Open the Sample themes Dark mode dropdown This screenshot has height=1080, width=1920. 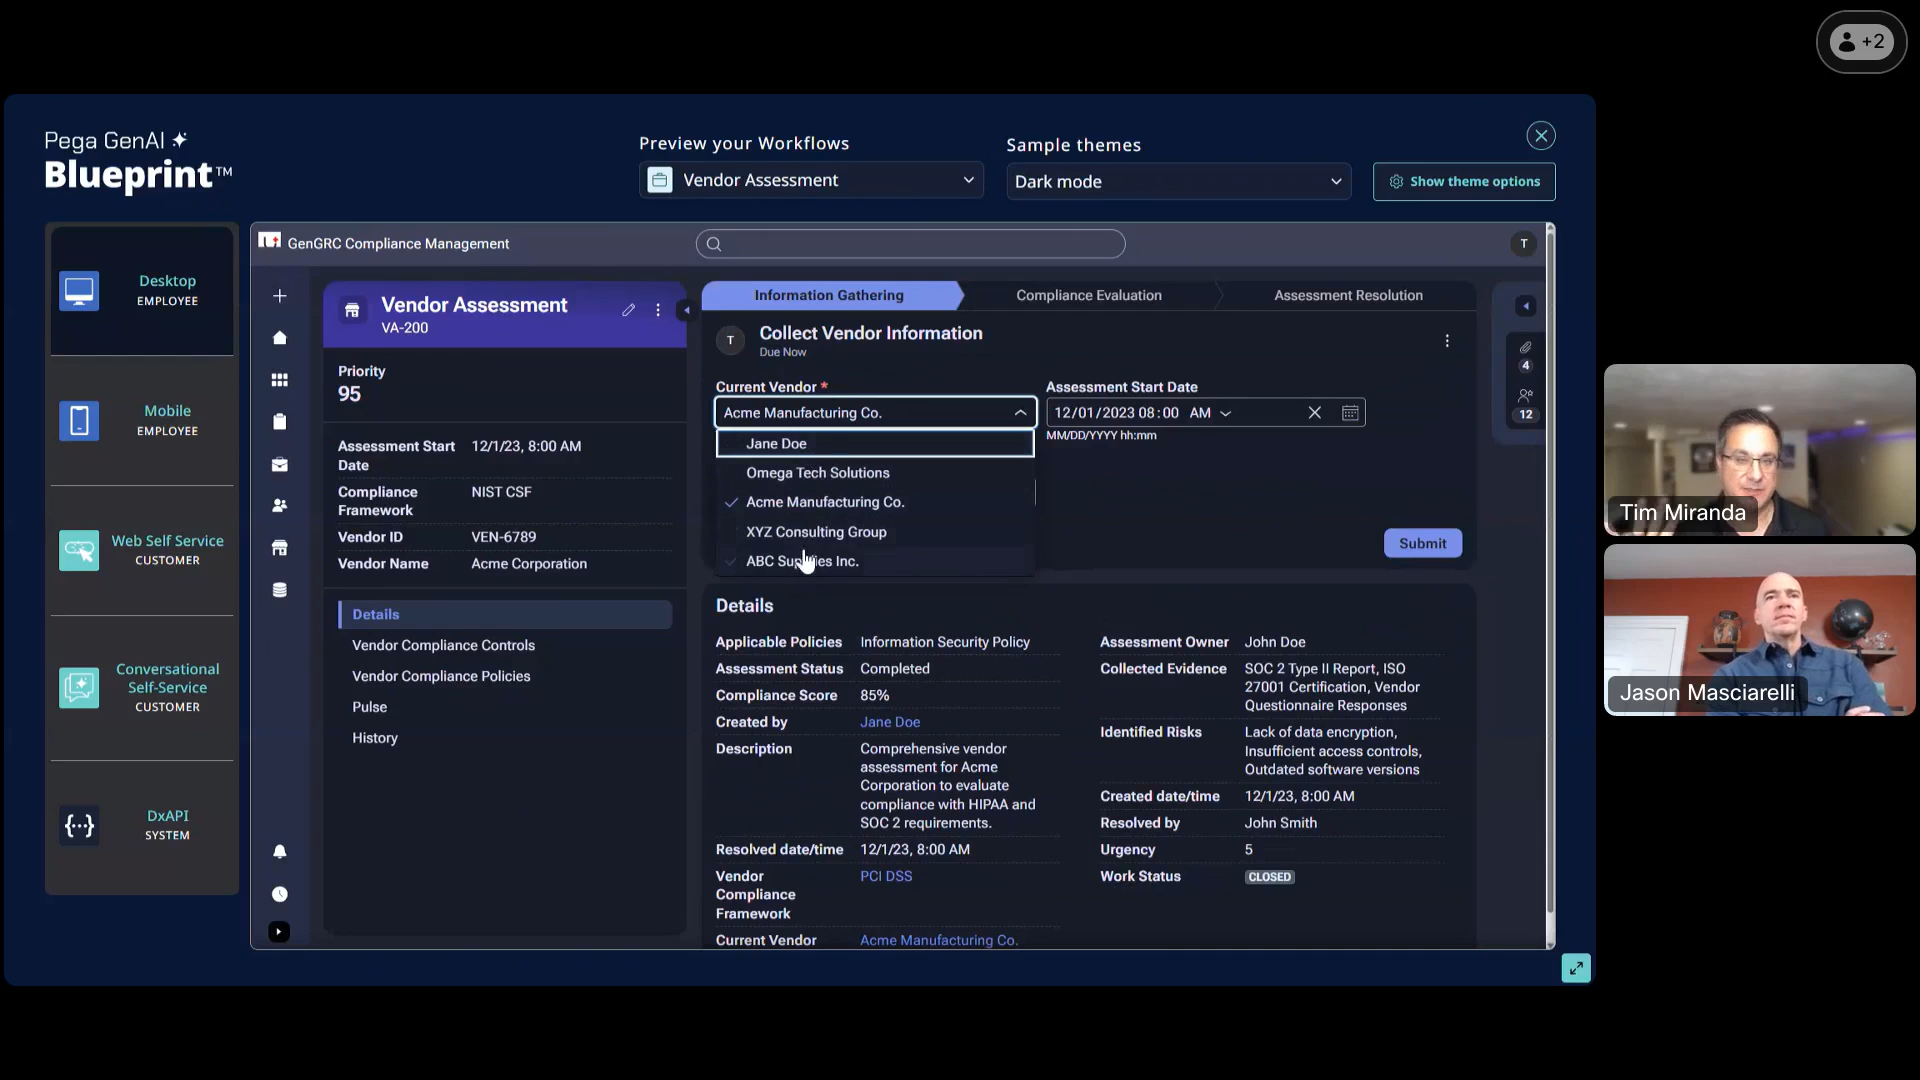[1177, 181]
